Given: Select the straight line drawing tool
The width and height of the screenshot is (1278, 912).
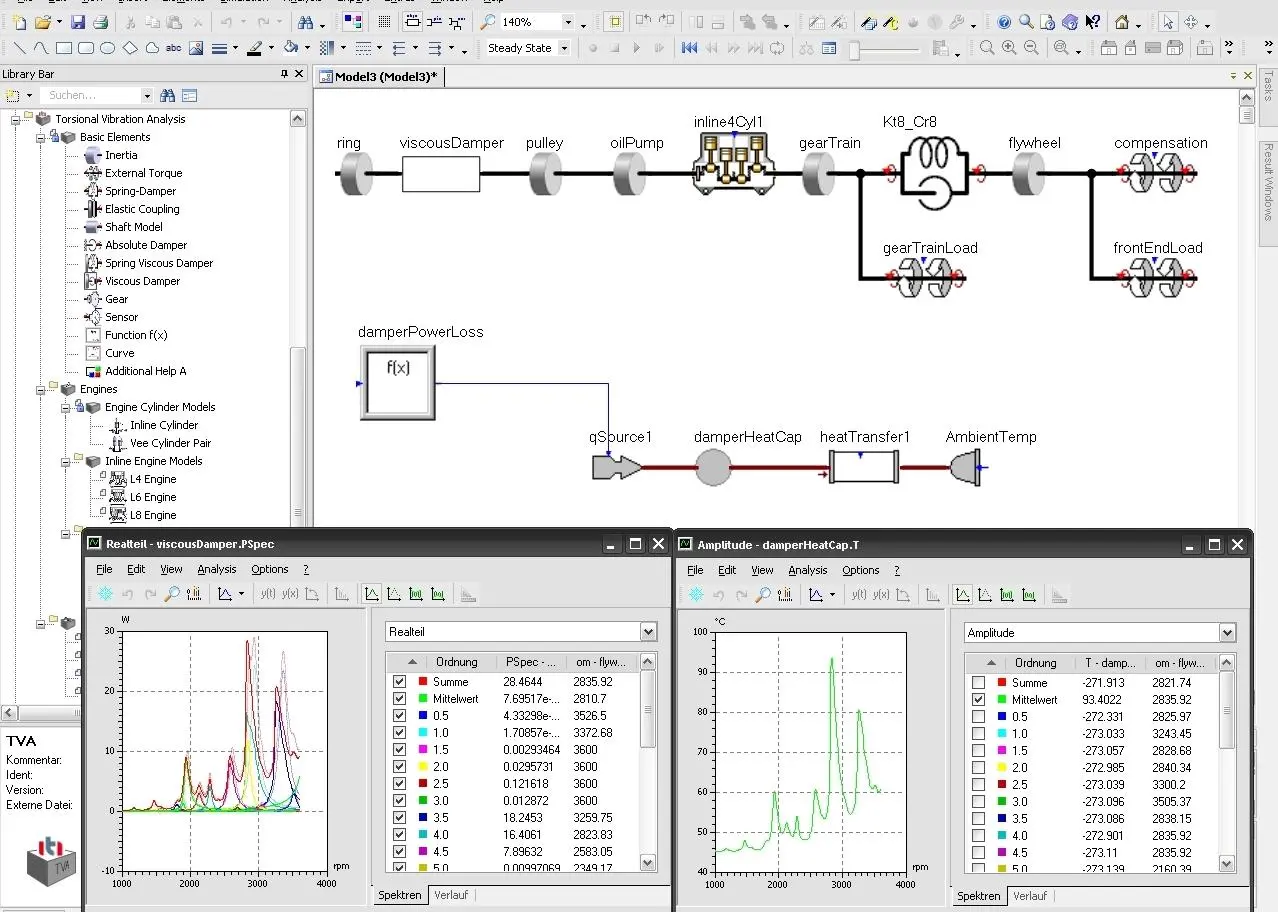Looking at the screenshot, I should [19, 47].
